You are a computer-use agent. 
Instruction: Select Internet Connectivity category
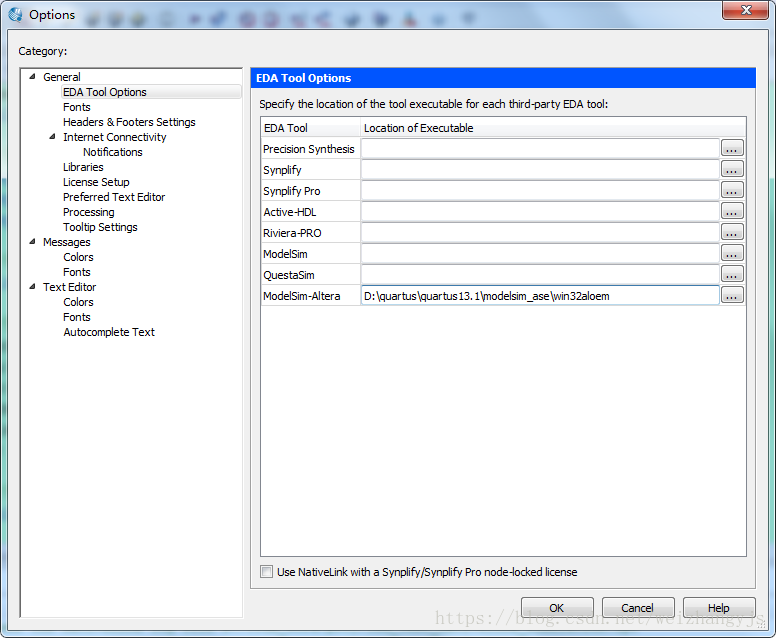click(x=114, y=137)
